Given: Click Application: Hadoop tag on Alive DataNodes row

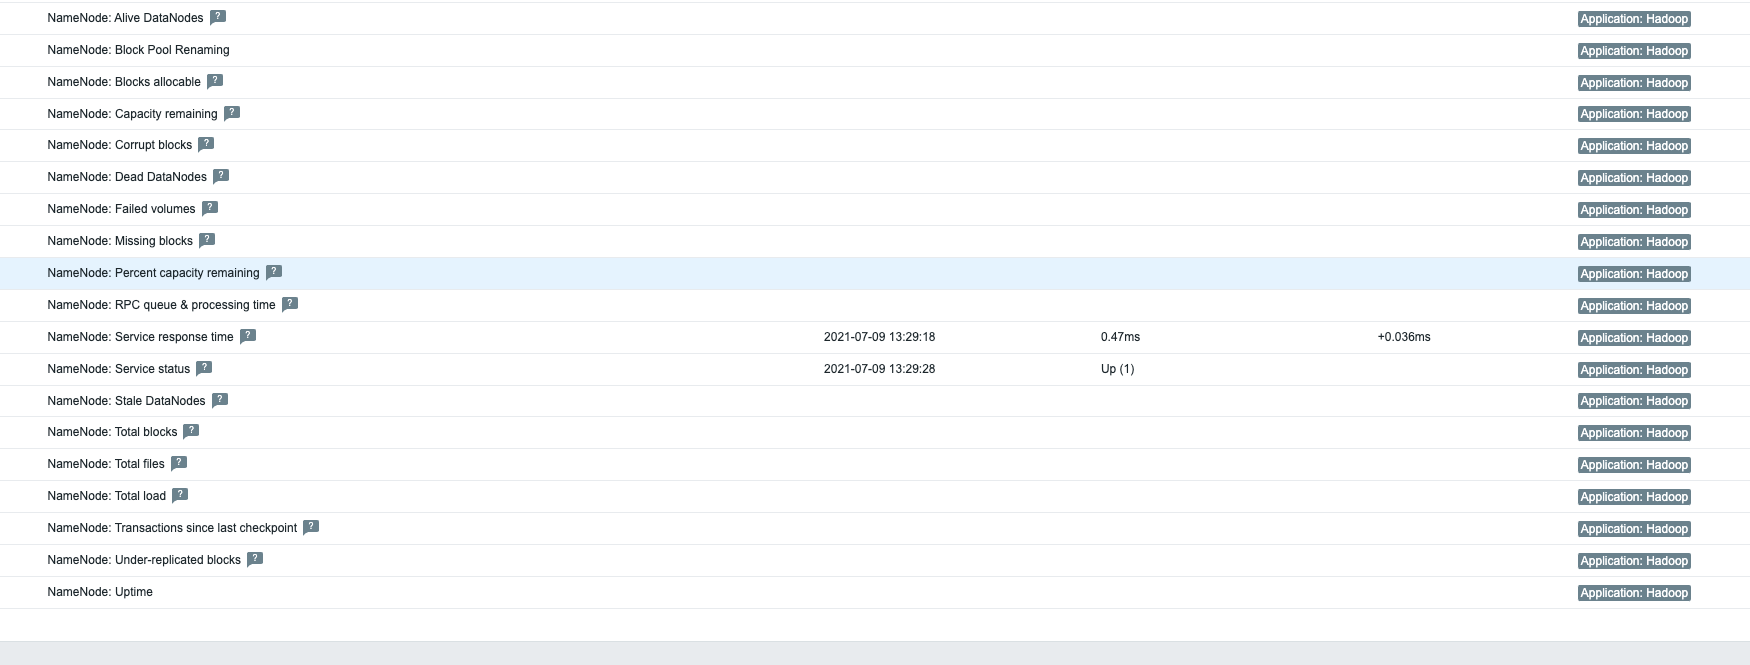Looking at the screenshot, I should [1634, 19].
